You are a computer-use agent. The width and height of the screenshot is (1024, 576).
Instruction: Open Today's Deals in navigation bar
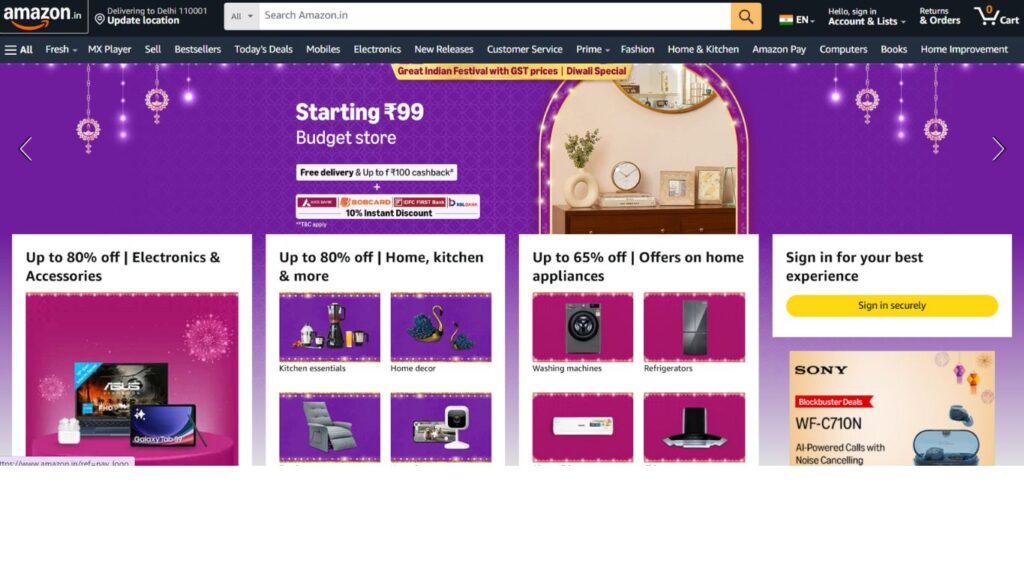[263, 50]
